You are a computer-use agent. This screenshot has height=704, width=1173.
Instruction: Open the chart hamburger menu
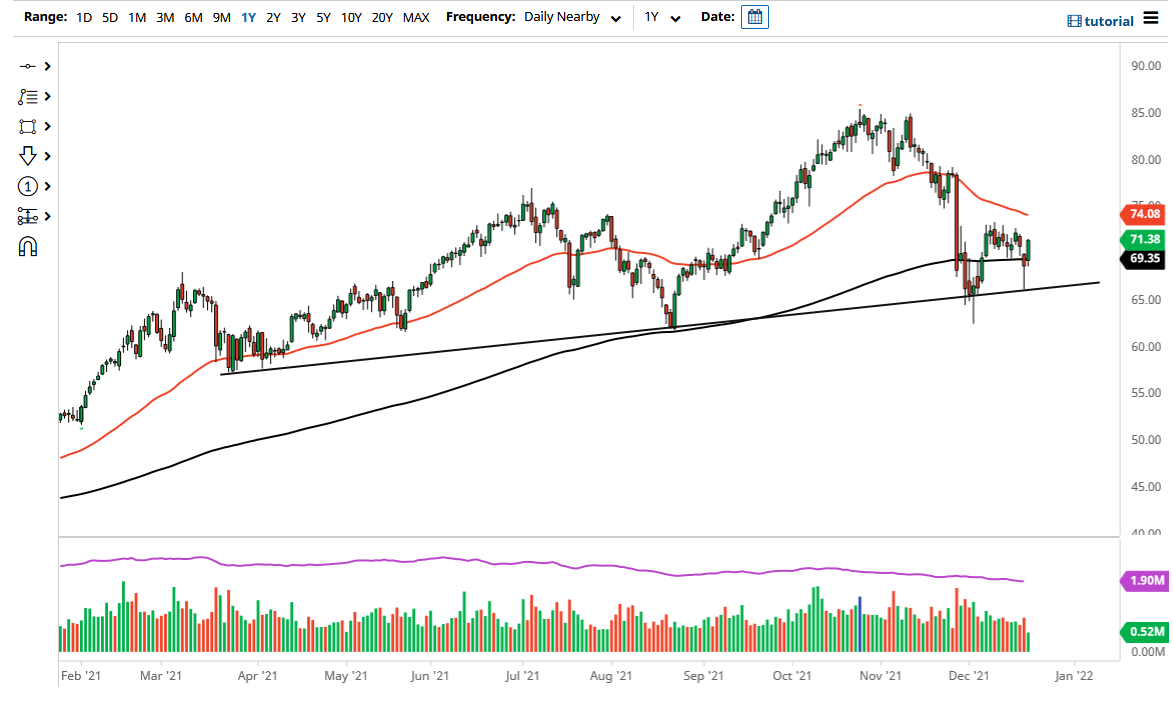pyautogui.click(x=1152, y=20)
